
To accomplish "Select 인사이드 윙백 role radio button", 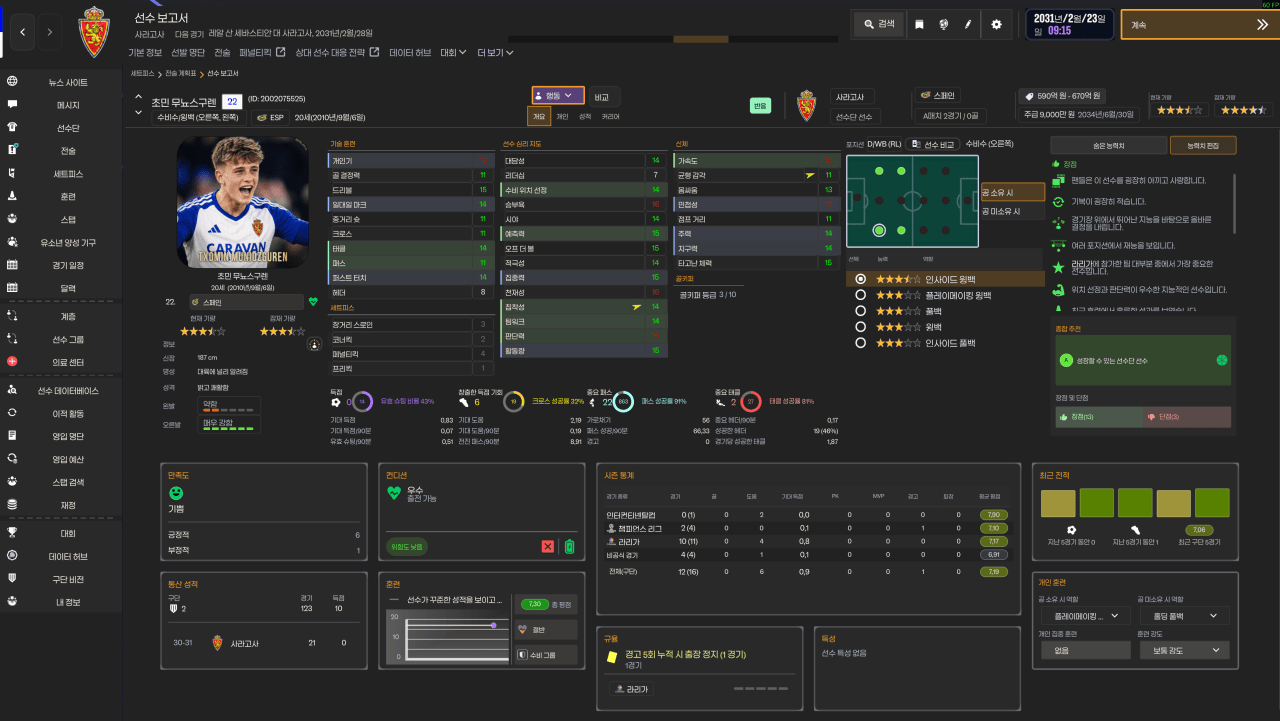I will pos(859,279).
